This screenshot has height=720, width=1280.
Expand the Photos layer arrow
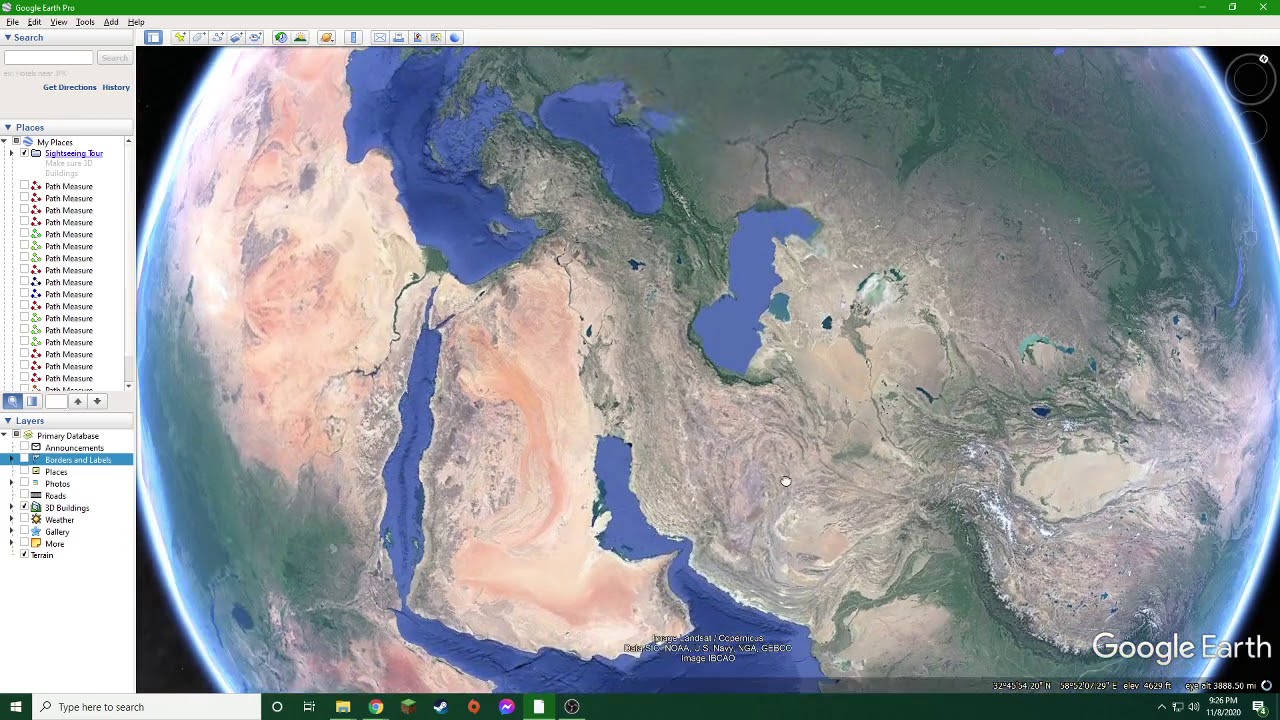[x=11, y=484]
